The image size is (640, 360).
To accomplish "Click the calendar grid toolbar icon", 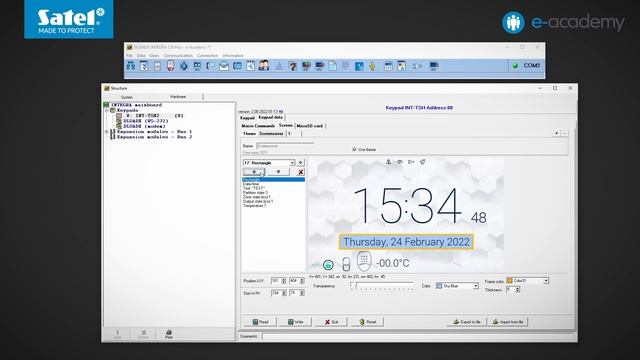I will 388,66.
